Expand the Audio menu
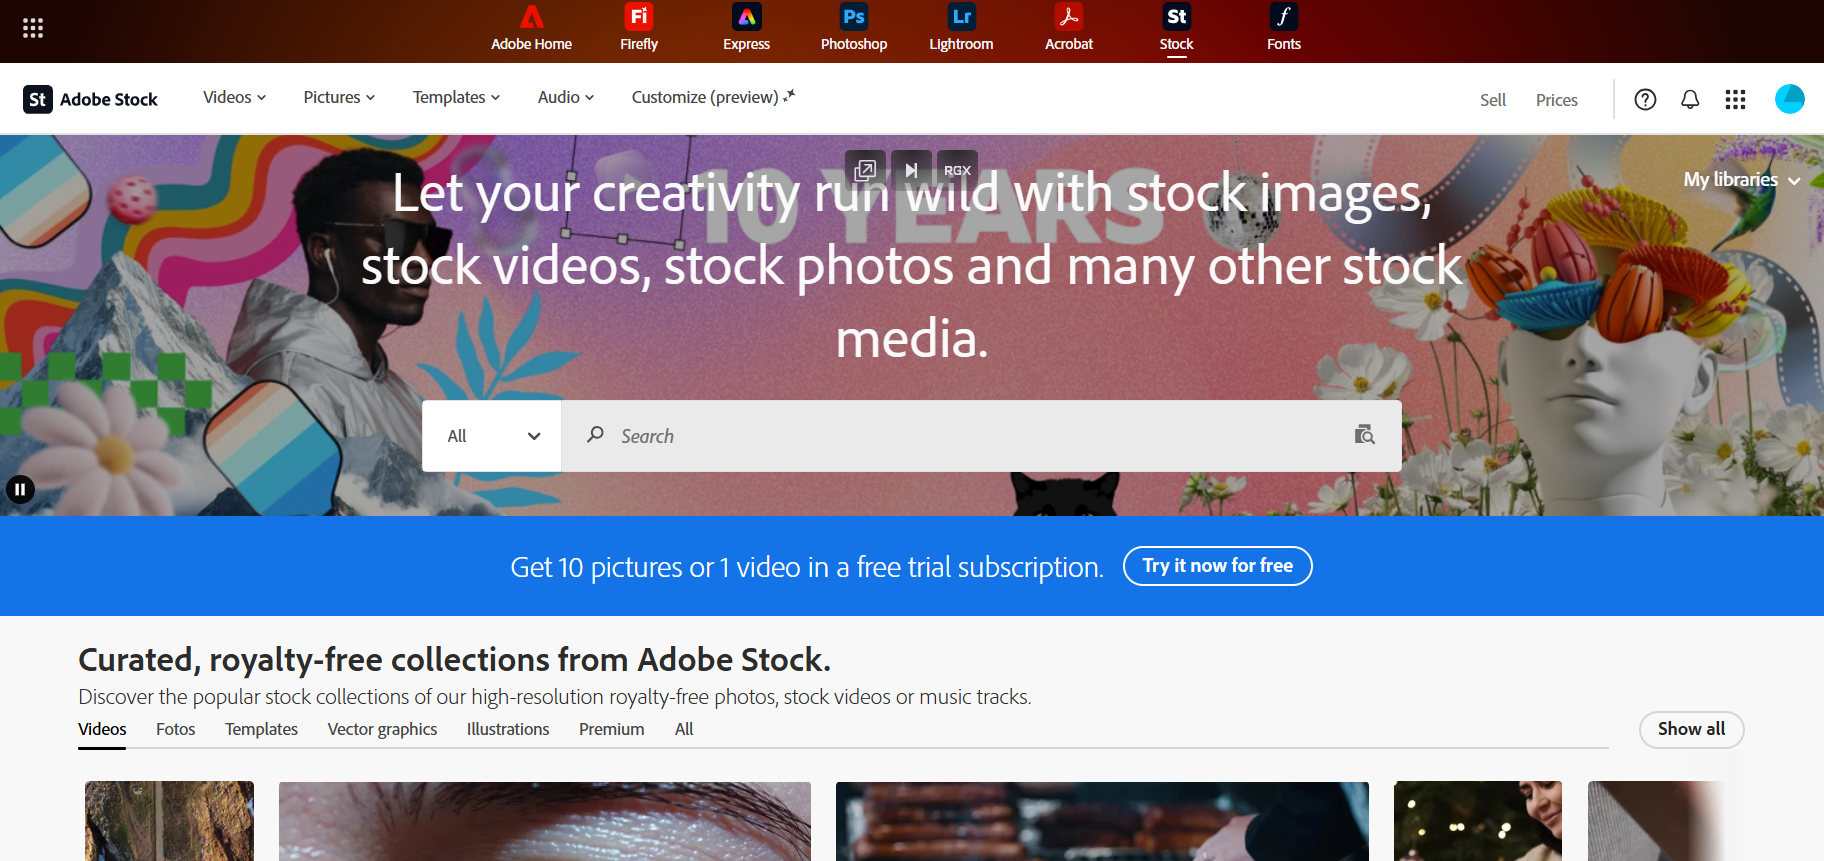The height and width of the screenshot is (861, 1824). tap(566, 97)
